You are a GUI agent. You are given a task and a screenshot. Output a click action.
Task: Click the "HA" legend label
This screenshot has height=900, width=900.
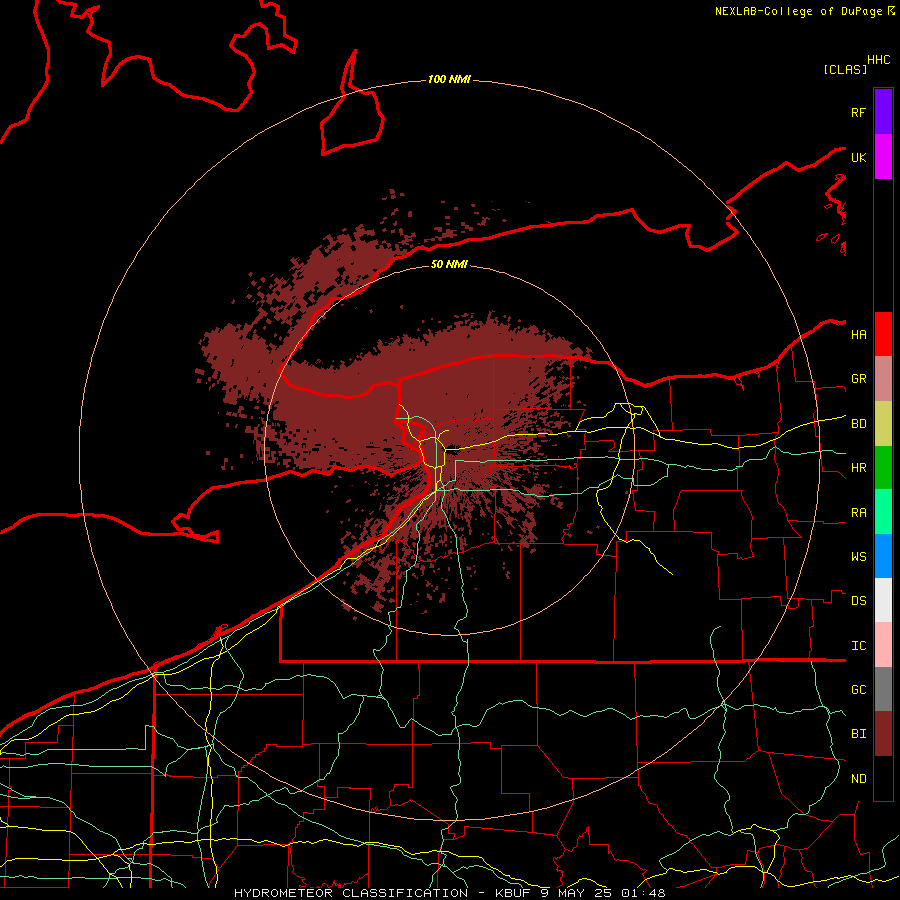pyautogui.click(x=858, y=335)
